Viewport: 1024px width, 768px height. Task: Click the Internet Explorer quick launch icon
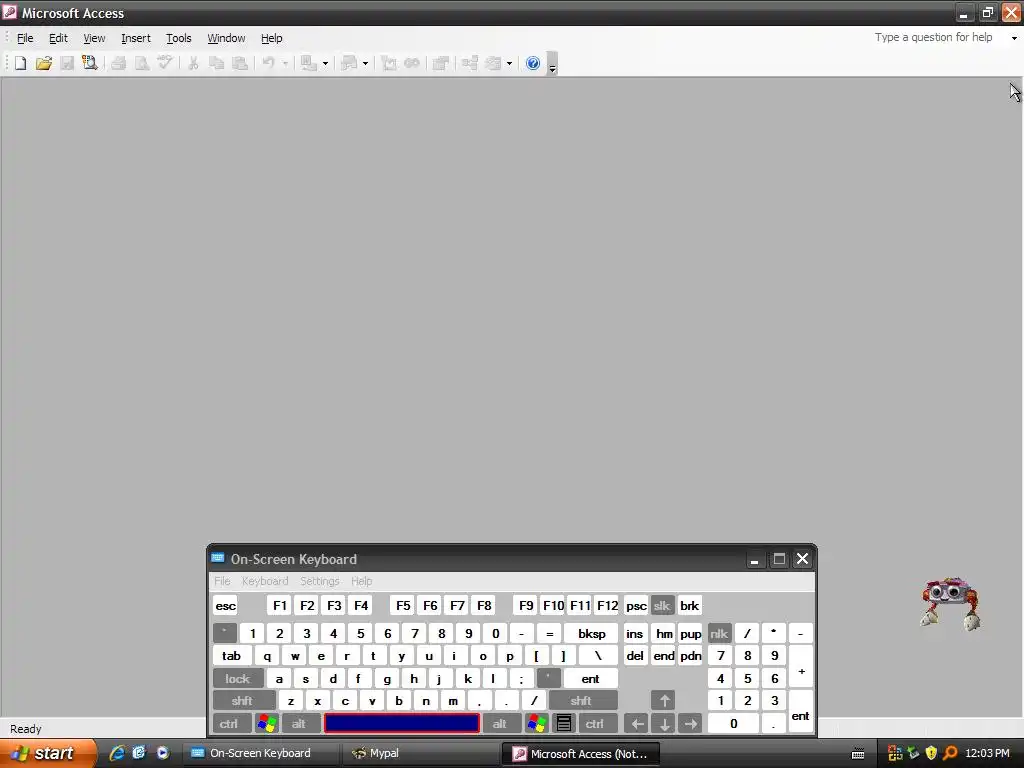pos(117,753)
